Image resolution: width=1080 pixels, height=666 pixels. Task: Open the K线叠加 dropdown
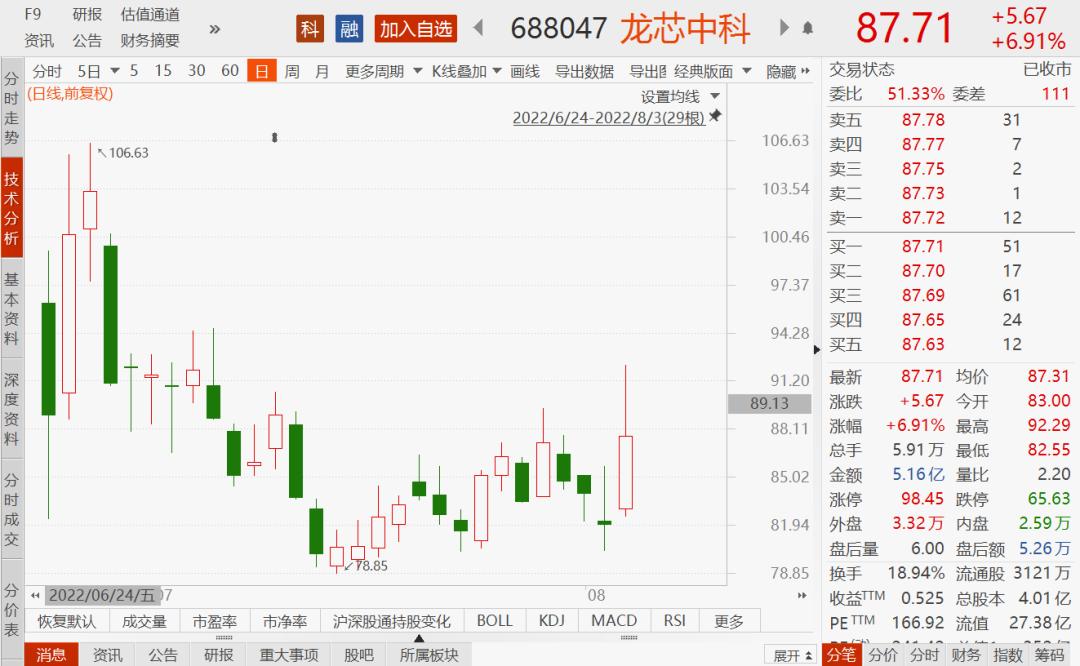click(x=466, y=71)
